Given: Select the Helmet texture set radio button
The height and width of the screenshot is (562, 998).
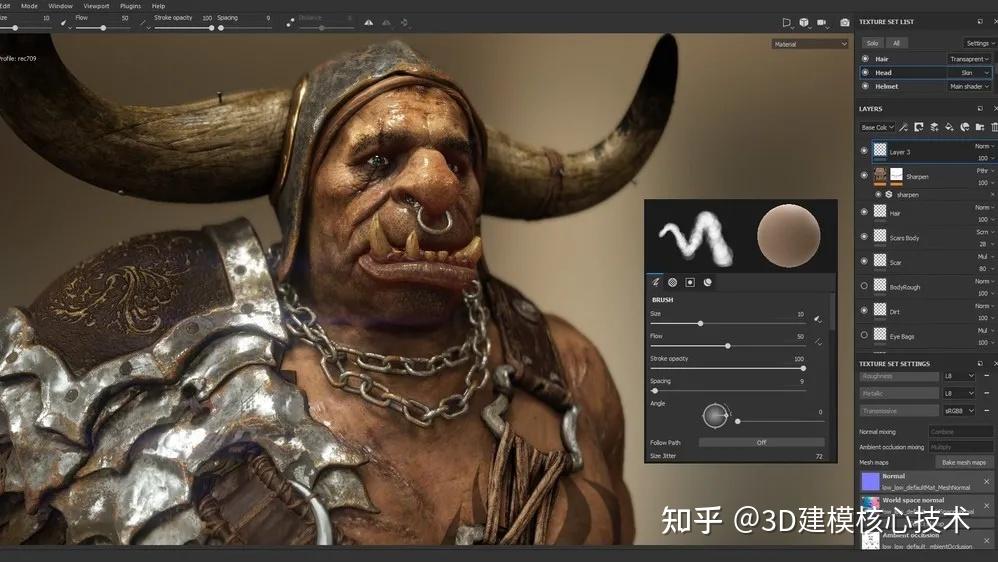Looking at the screenshot, I should (x=865, y=86).
